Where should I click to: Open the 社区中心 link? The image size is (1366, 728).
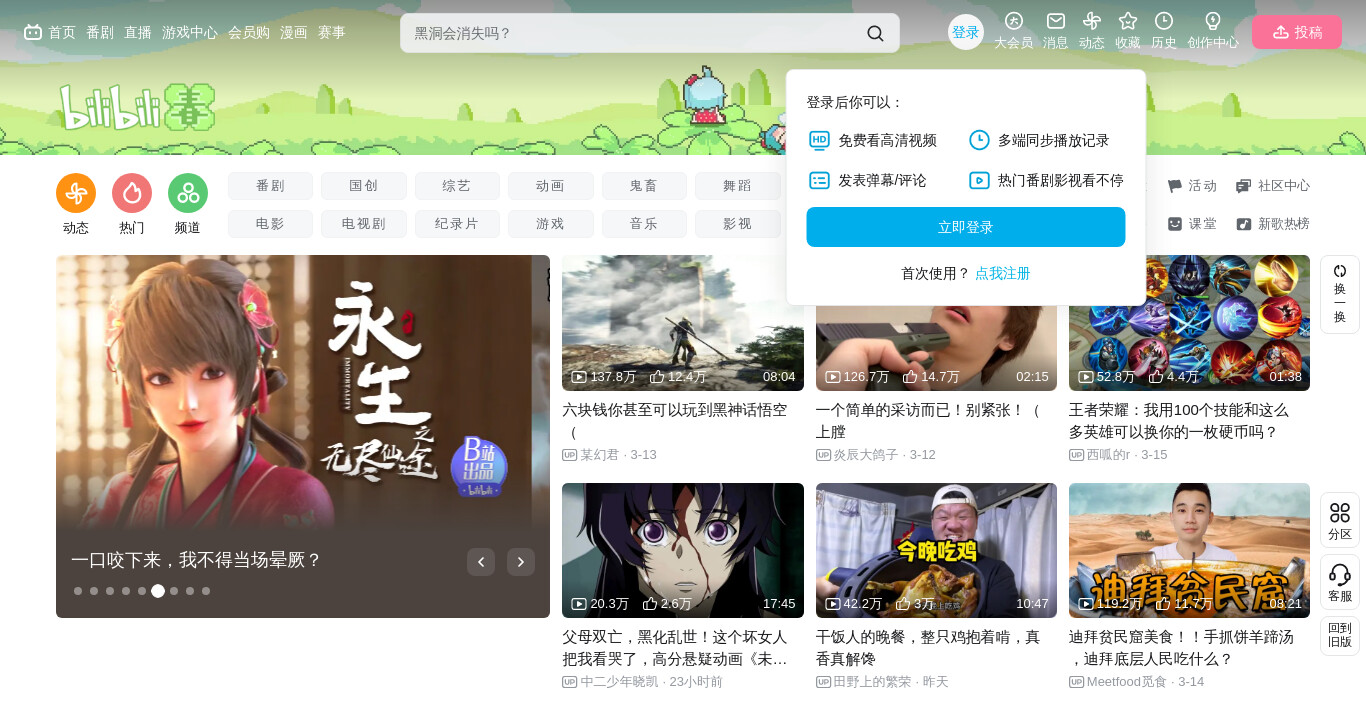(x=1273, y=186)
